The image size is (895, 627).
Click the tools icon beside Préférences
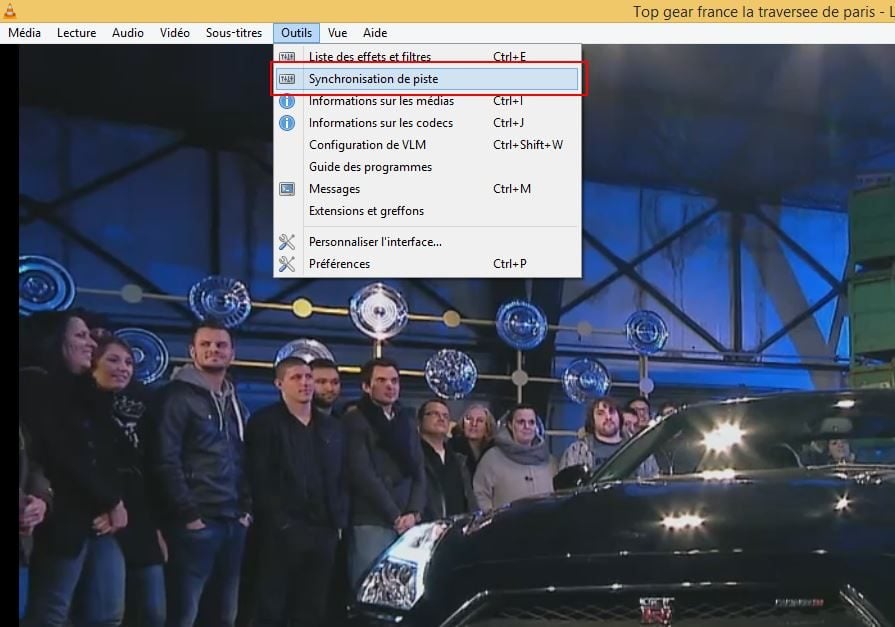pyautogui.click(x=287, y=264)
